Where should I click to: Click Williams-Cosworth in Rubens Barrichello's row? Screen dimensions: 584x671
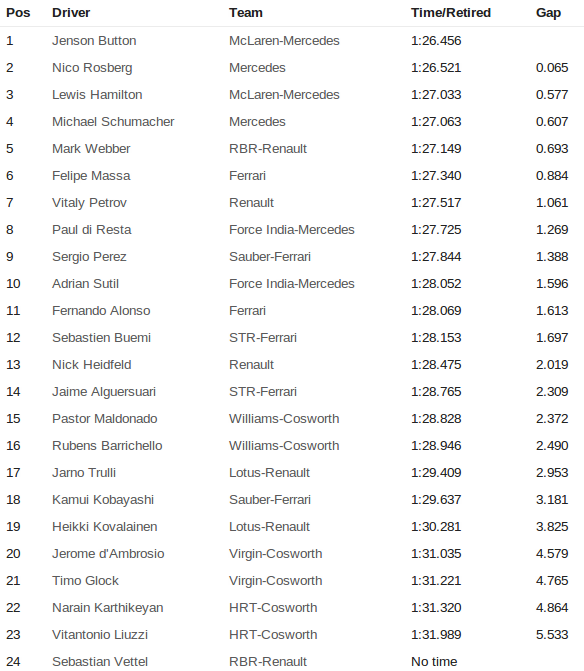284,445
